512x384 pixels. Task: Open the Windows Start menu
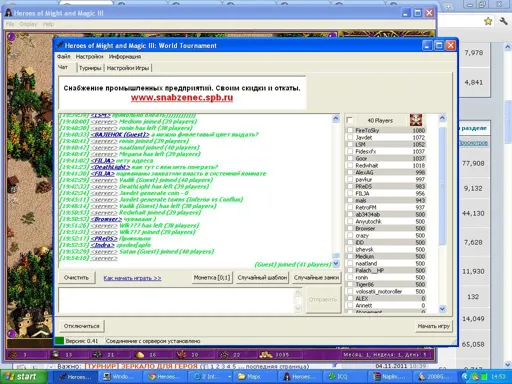pyautogui.click(x=23, y=377)
